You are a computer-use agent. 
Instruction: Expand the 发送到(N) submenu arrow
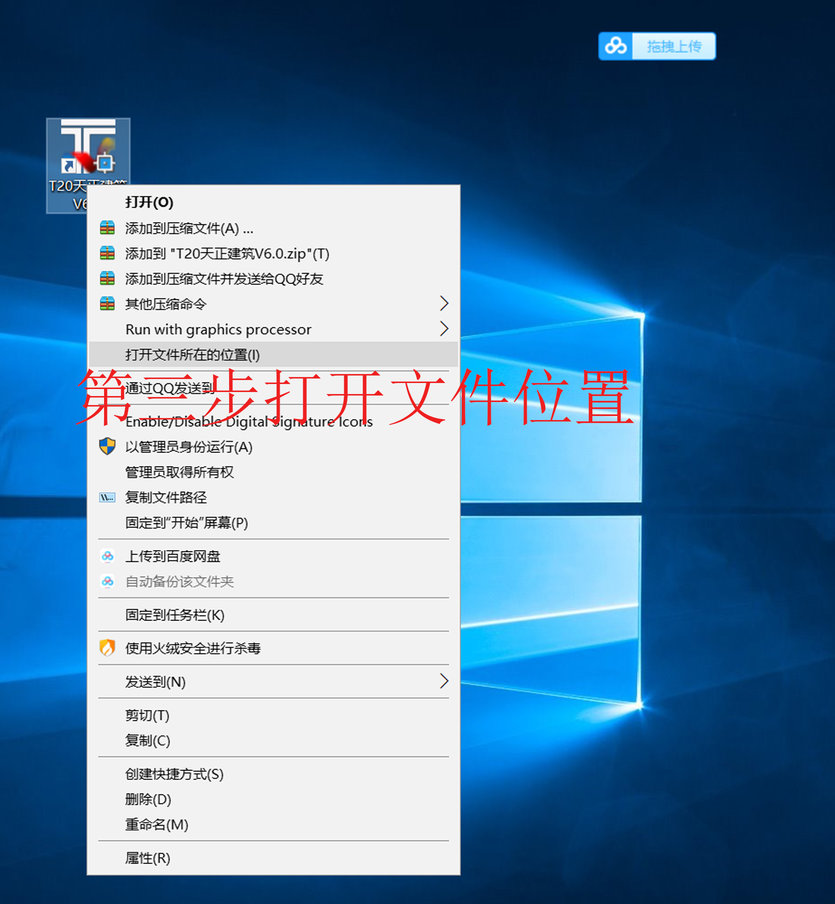pos(443,681)
